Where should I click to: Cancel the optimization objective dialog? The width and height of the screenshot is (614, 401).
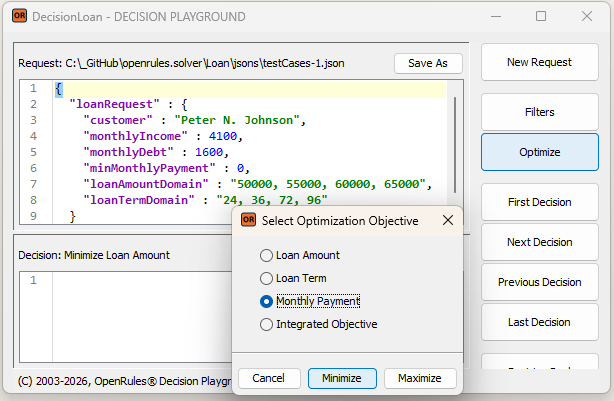(269, 378)
